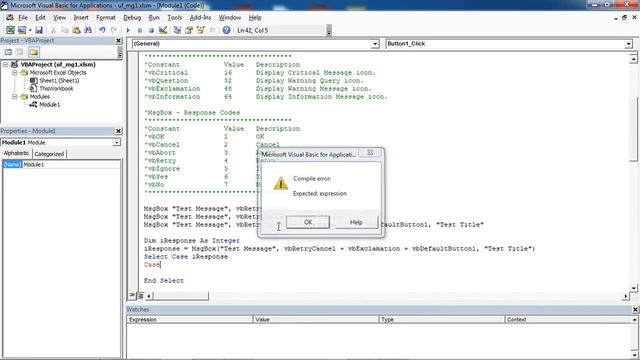Open the Edit menu
This screenshot has height=360, width=640.
pos(40,18)
